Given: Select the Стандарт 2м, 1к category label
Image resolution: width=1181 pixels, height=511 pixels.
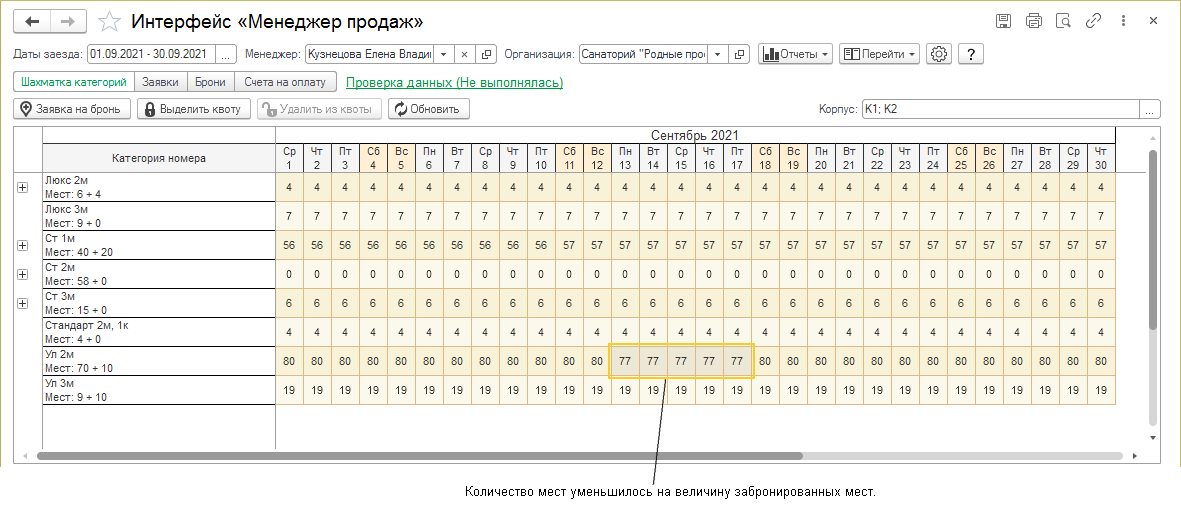Looking at the screenshot, I should [159, 332].
